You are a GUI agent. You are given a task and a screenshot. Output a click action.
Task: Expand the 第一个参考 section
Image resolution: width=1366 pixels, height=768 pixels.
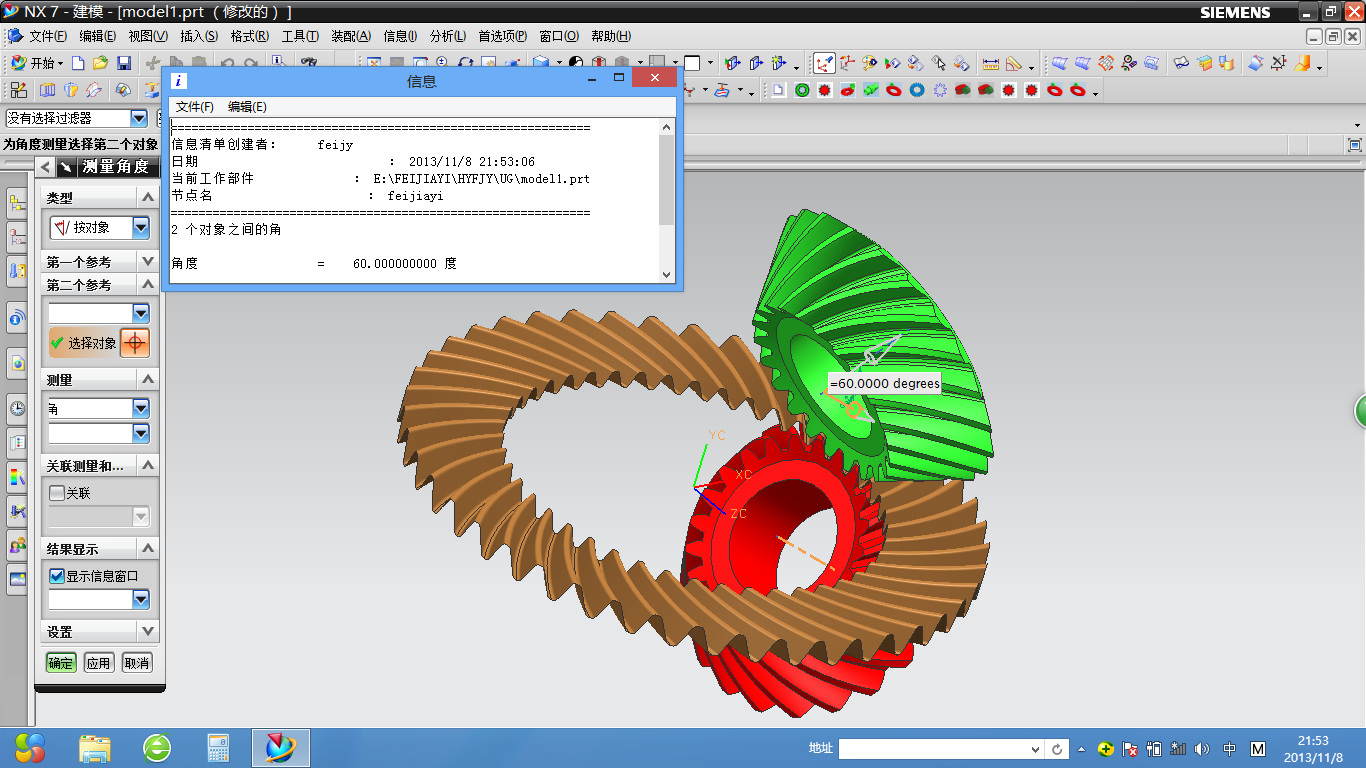click(x=147, y=262)
